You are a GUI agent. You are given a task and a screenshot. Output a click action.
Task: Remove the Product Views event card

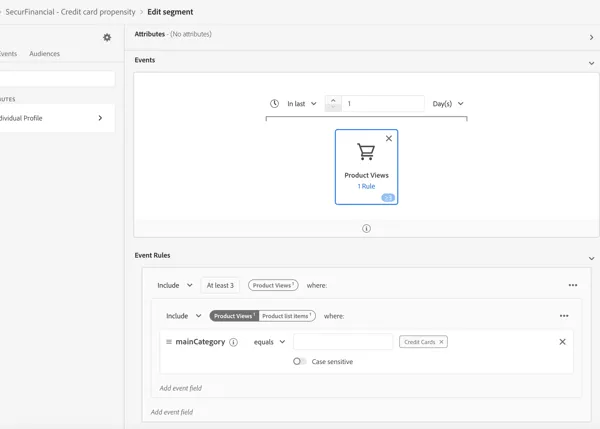(x=389, y=139)
